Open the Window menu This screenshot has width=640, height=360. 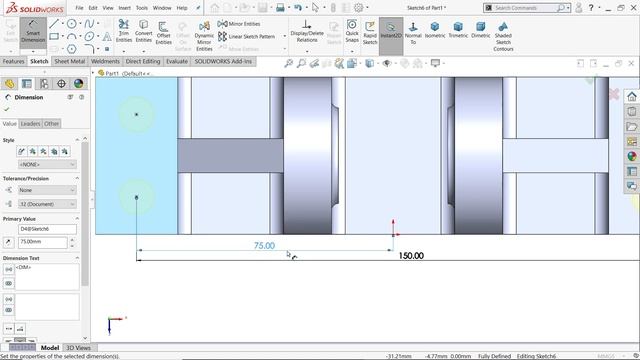point(162,8)
